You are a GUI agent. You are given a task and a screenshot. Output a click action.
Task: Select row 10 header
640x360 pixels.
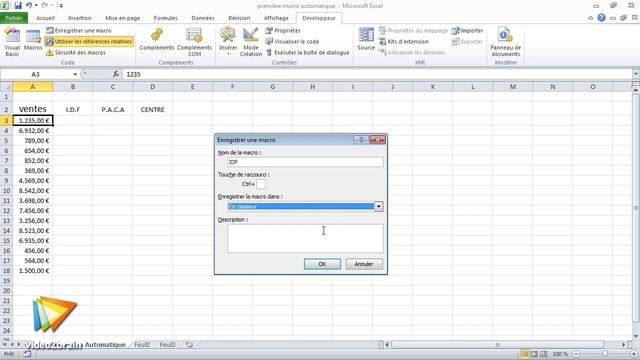tap(6, 191)
